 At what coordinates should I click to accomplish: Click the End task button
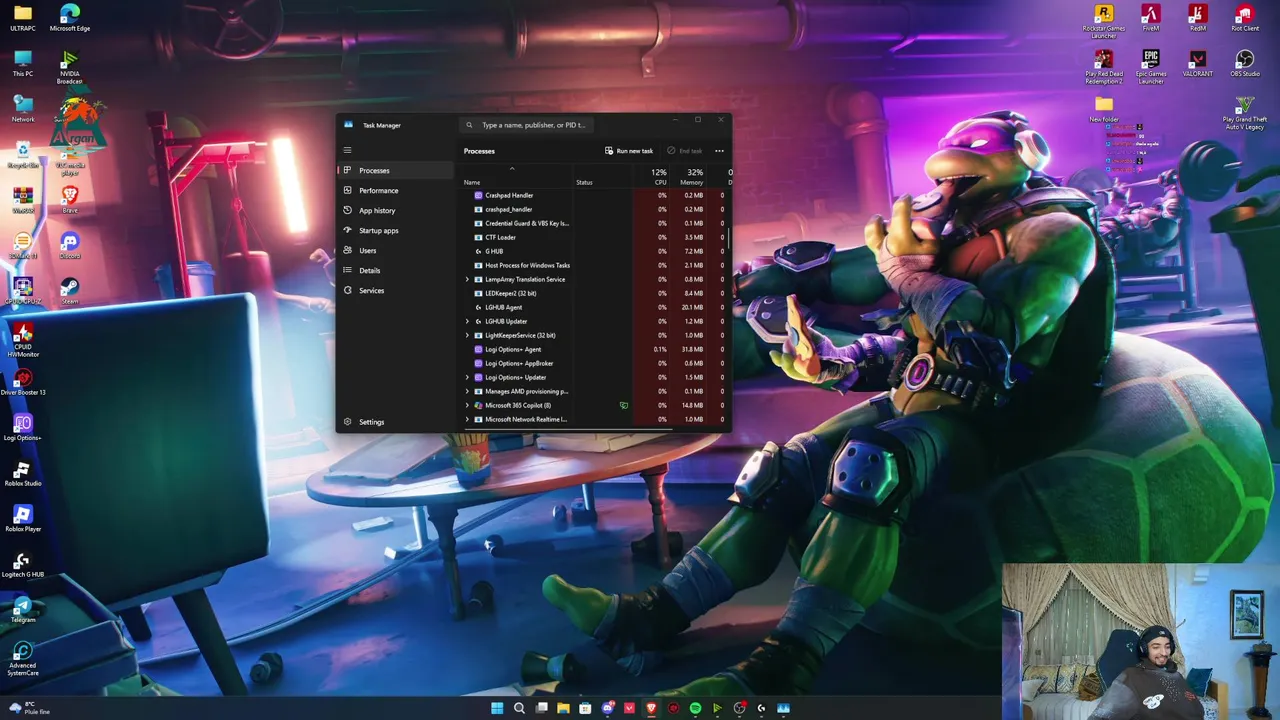coord(684,151)
